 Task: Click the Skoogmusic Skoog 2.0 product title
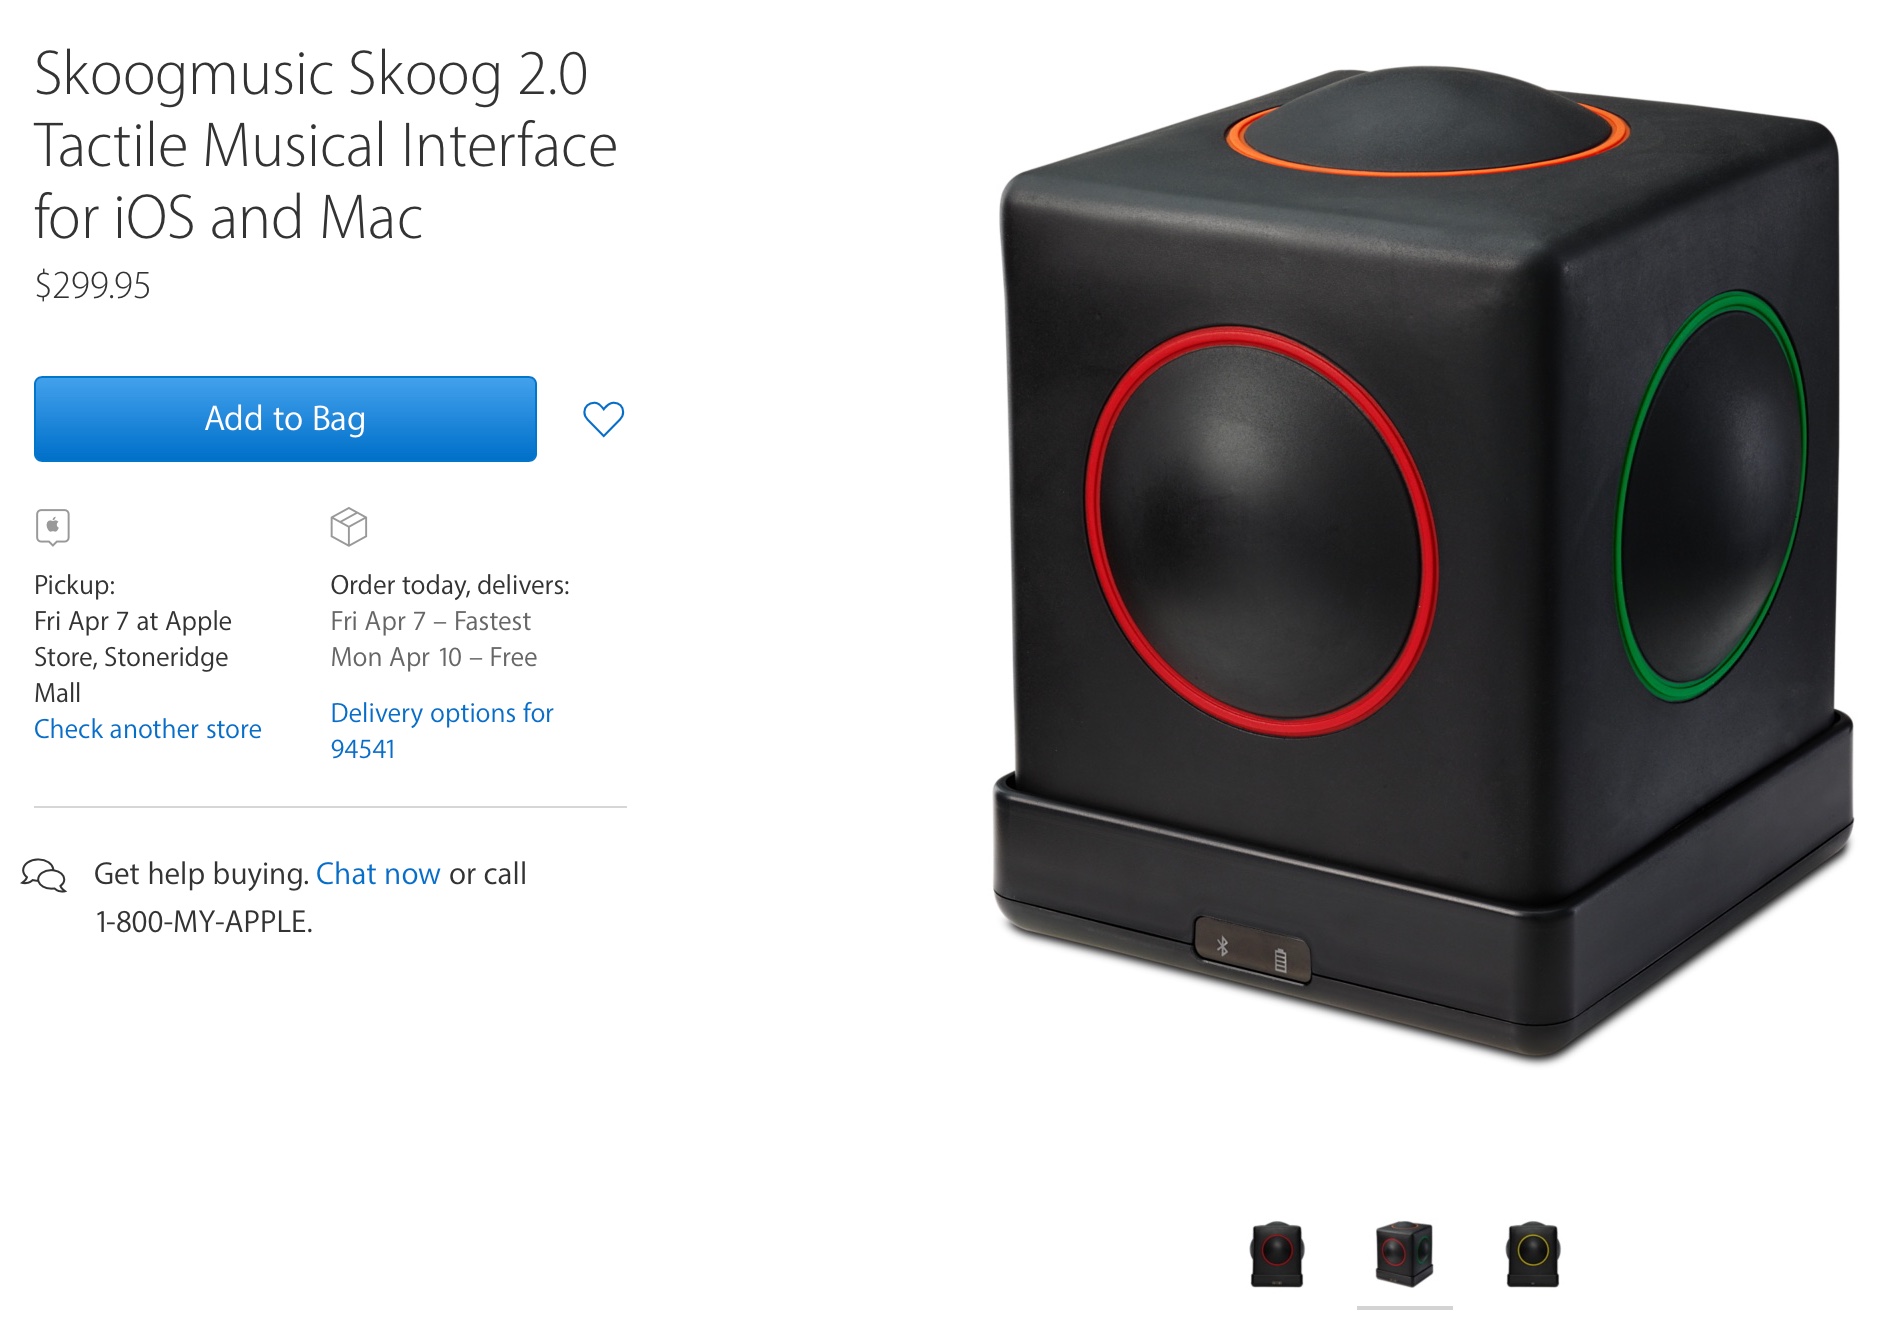coord(326,145)
